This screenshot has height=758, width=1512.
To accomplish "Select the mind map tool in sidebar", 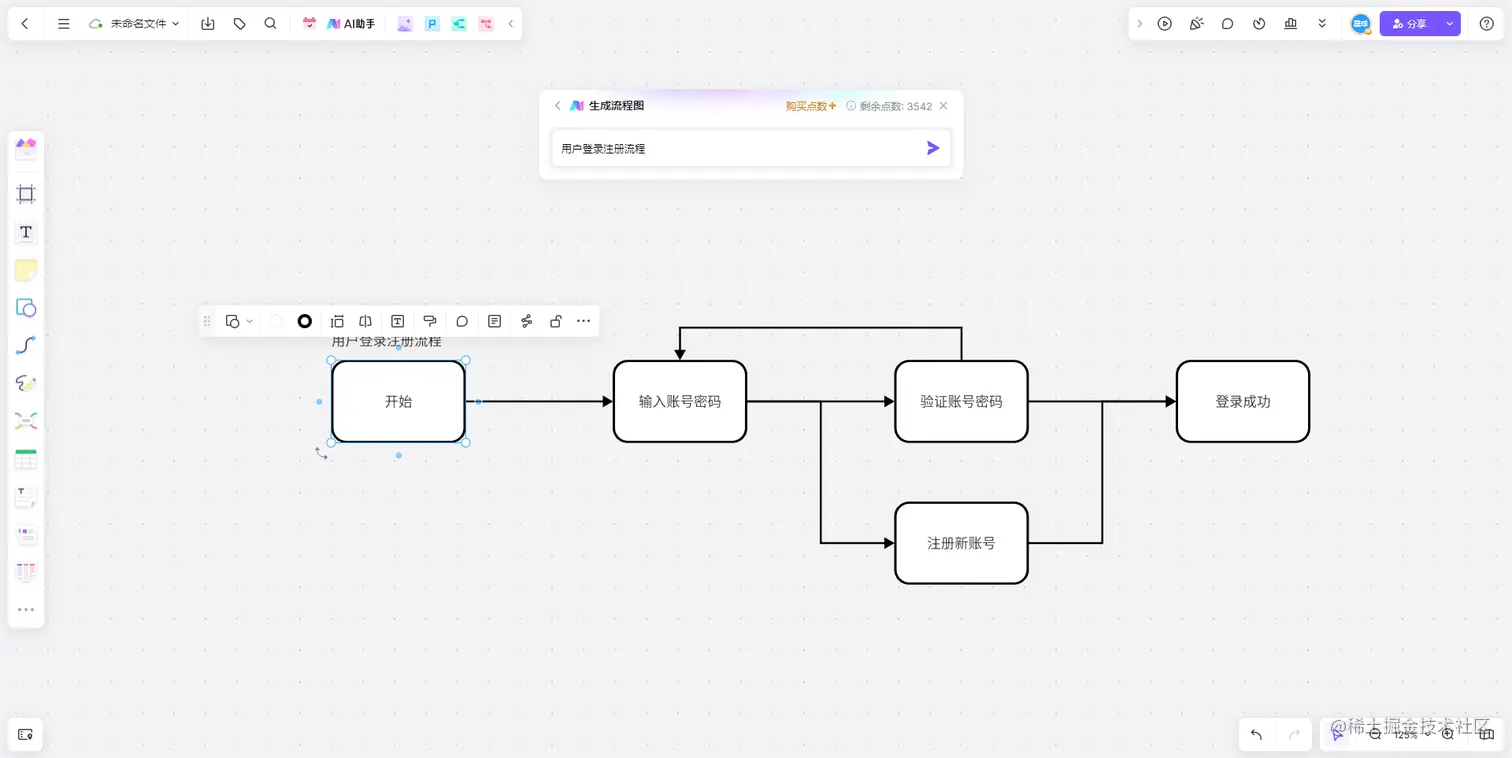I will (26, 421).
